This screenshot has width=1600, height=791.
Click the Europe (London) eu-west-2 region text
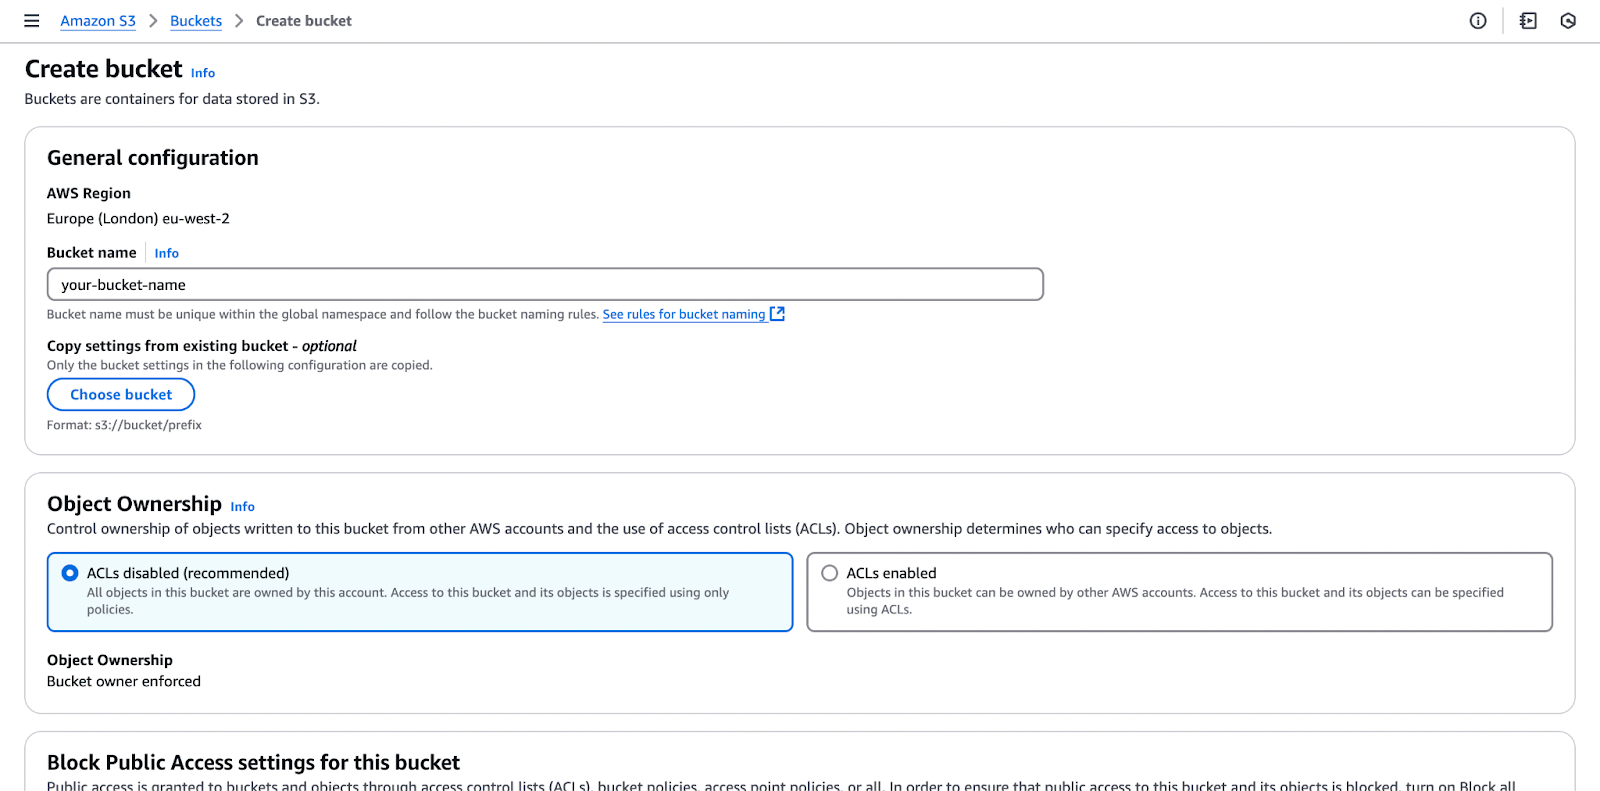coord(138,219)
